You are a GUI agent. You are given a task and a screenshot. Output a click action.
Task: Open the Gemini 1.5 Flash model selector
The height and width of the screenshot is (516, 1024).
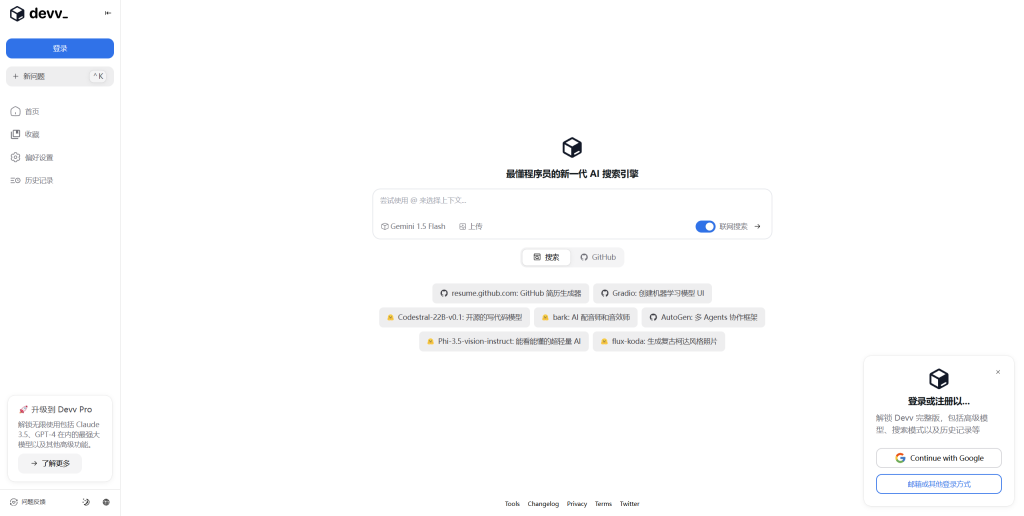[x=413, y=227]
